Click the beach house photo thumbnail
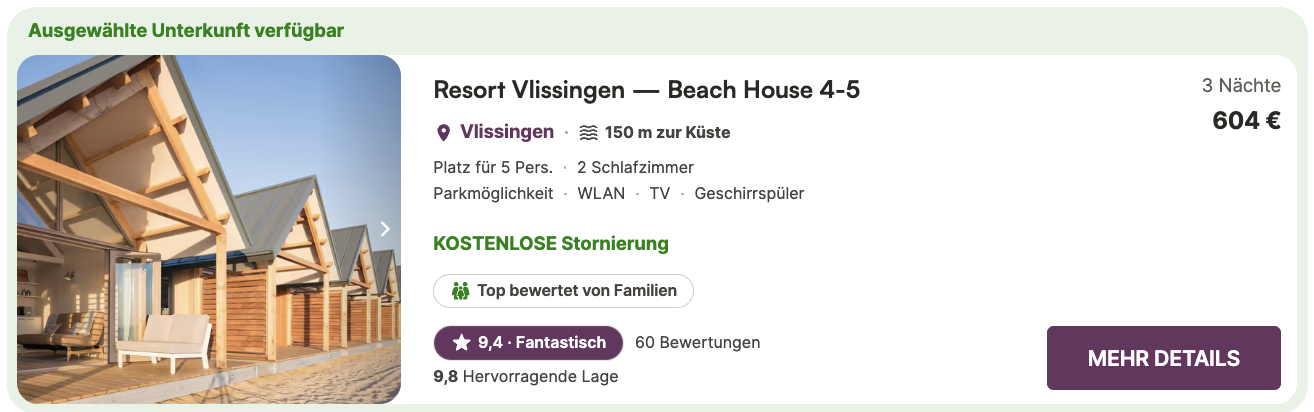Screen dimensions: 1314x412 [x=209, y=229]
